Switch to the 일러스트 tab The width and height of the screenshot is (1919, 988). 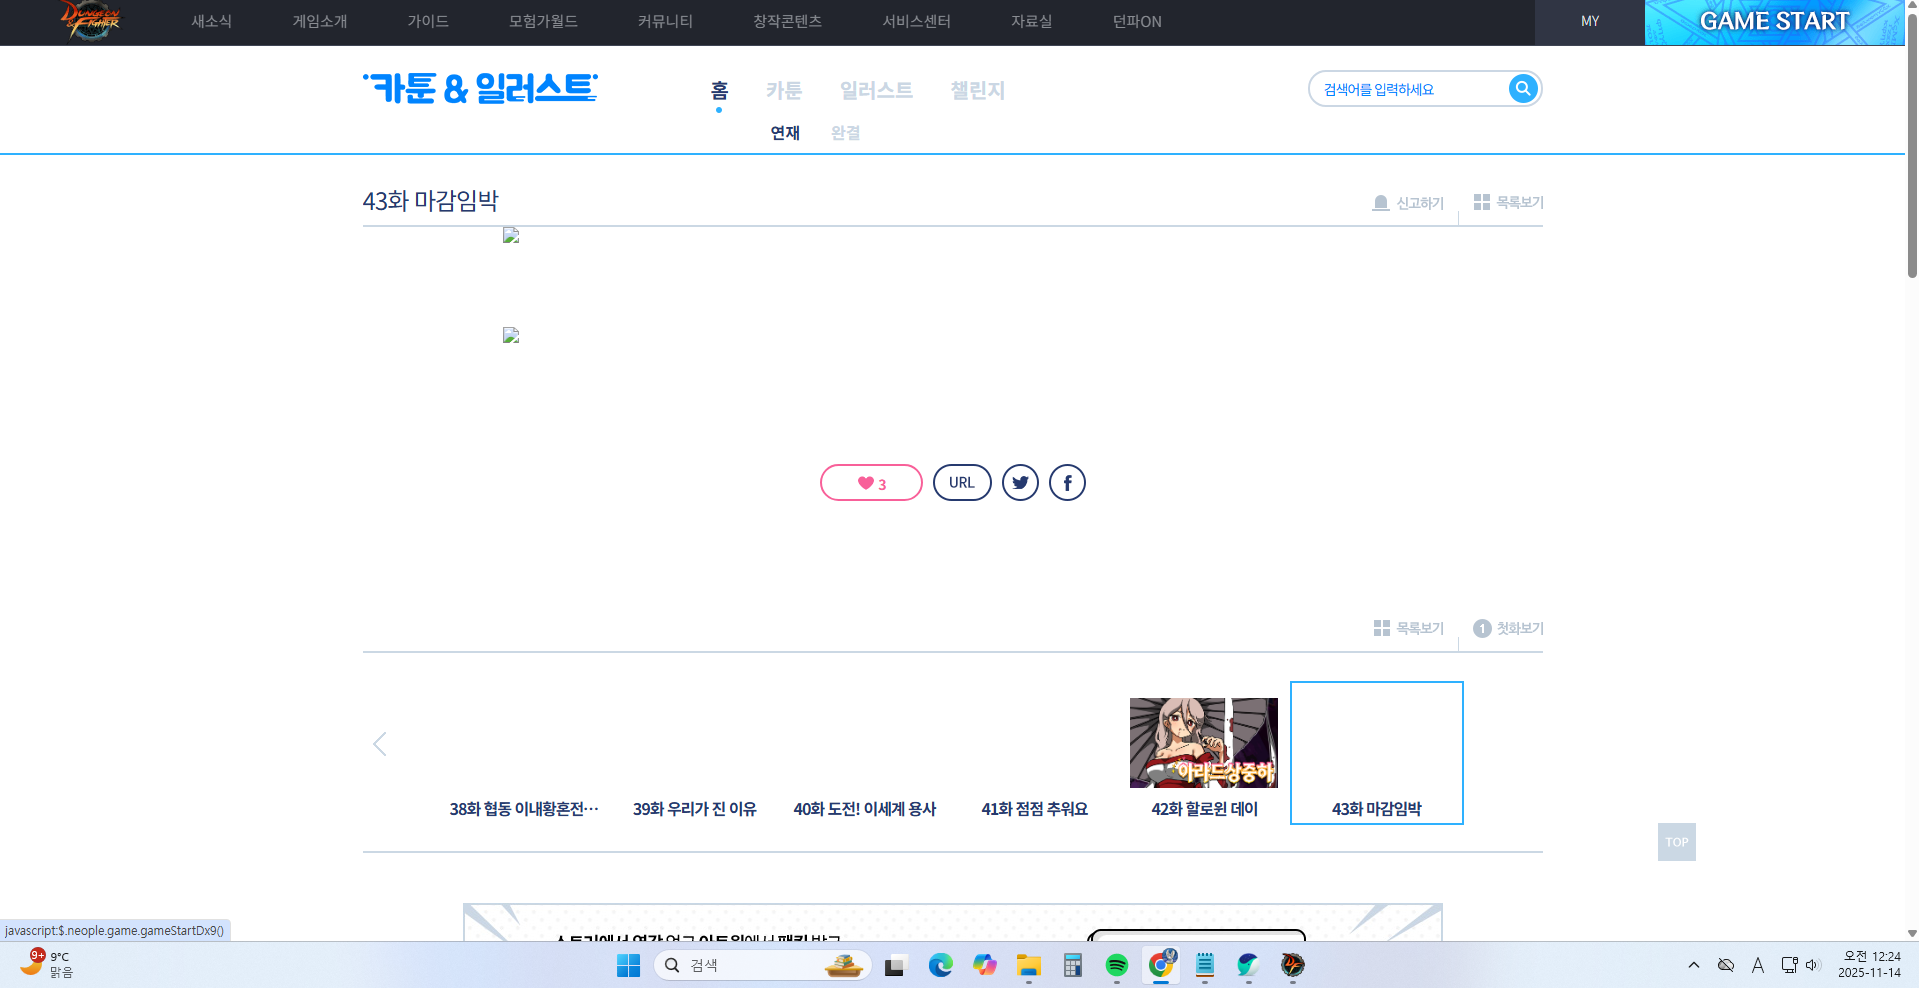876,91
